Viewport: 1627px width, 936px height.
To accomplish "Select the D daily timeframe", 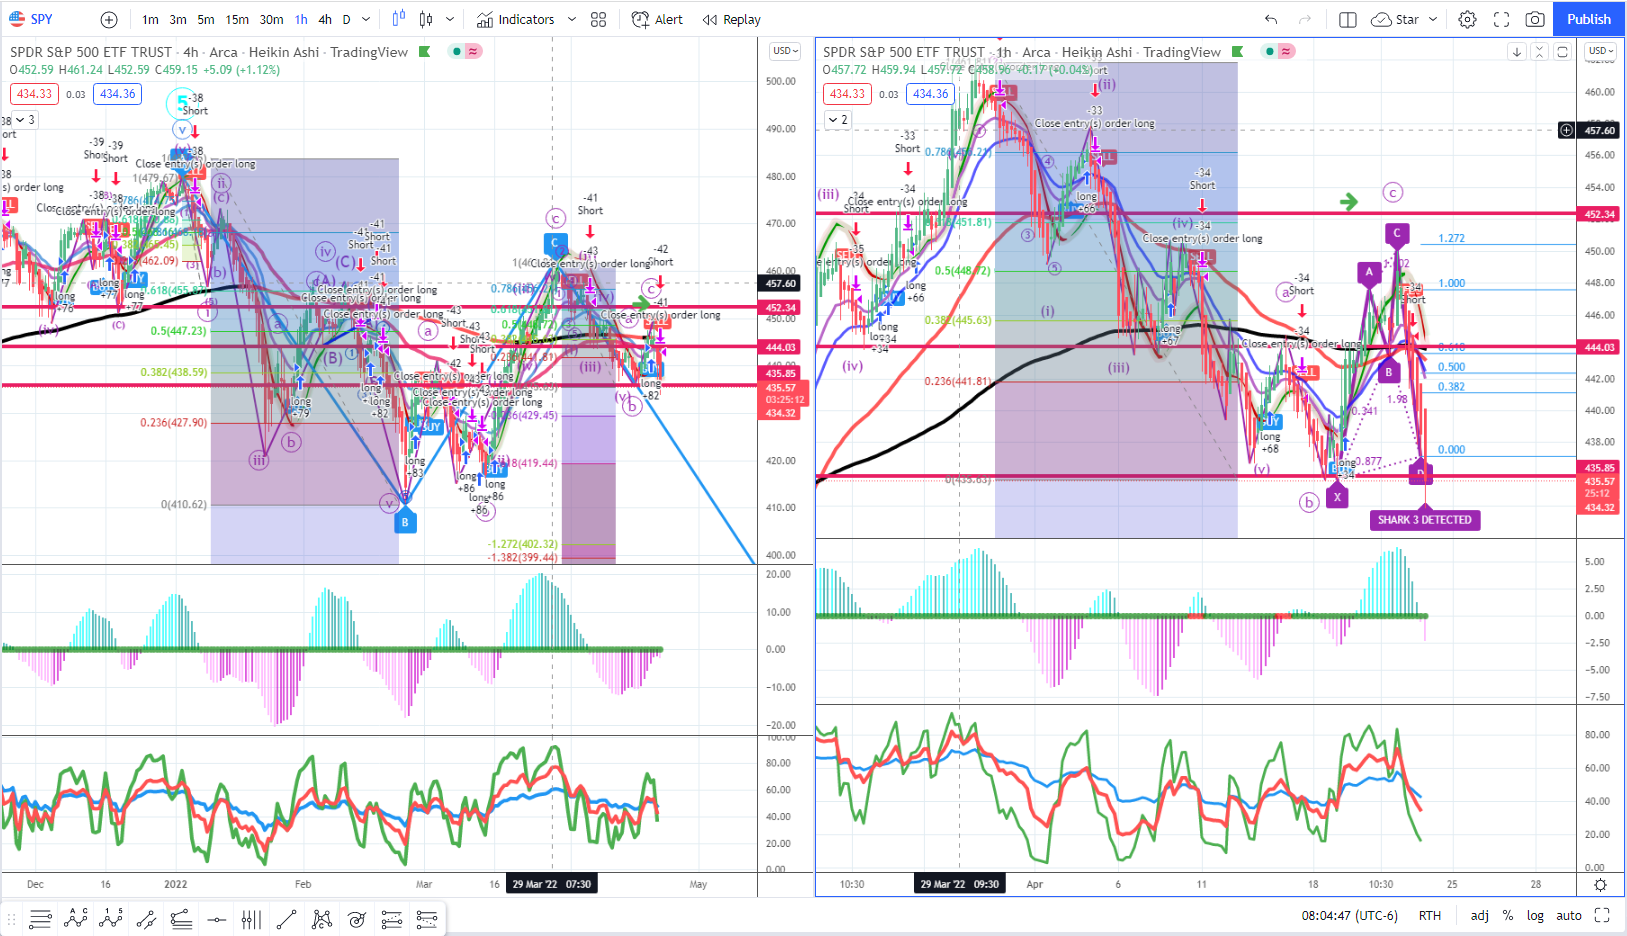I will click(x=347, y=19).
